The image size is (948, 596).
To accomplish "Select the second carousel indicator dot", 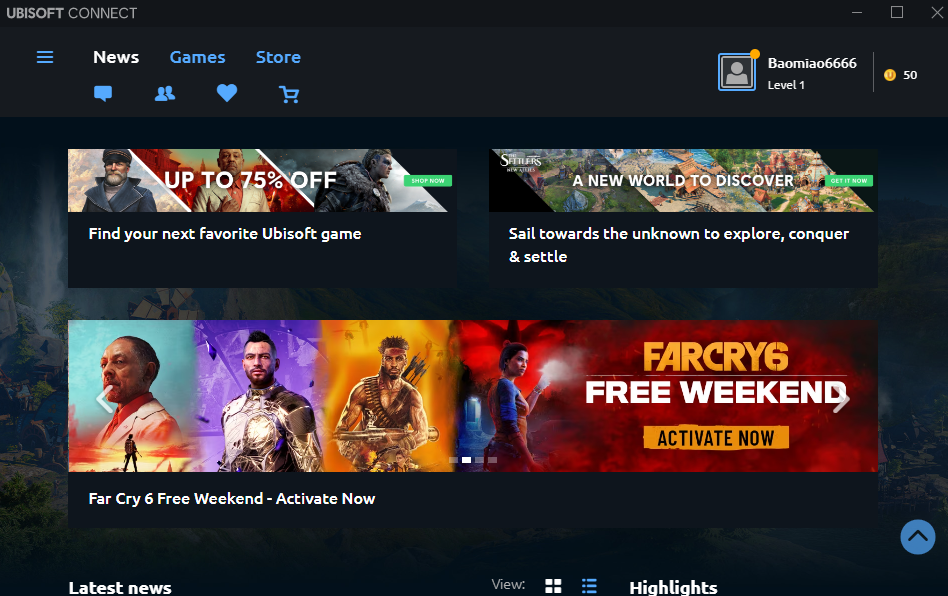I will [x=466, y=460].
